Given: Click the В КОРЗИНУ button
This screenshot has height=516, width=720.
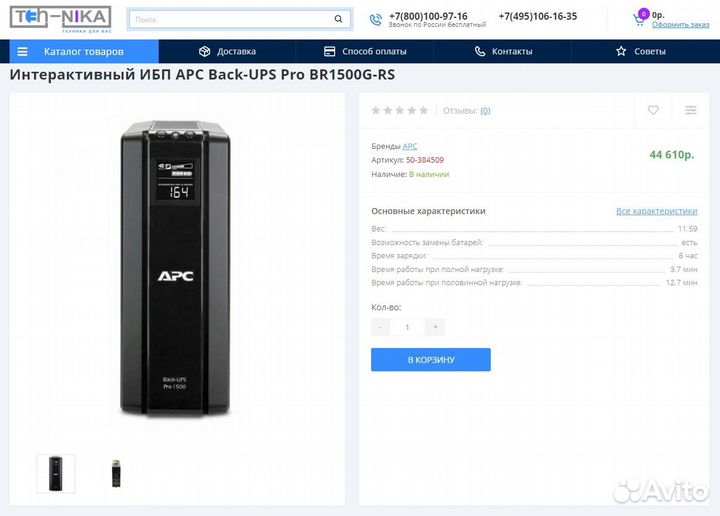Looking at the screenshot, I should click(431, 359).
